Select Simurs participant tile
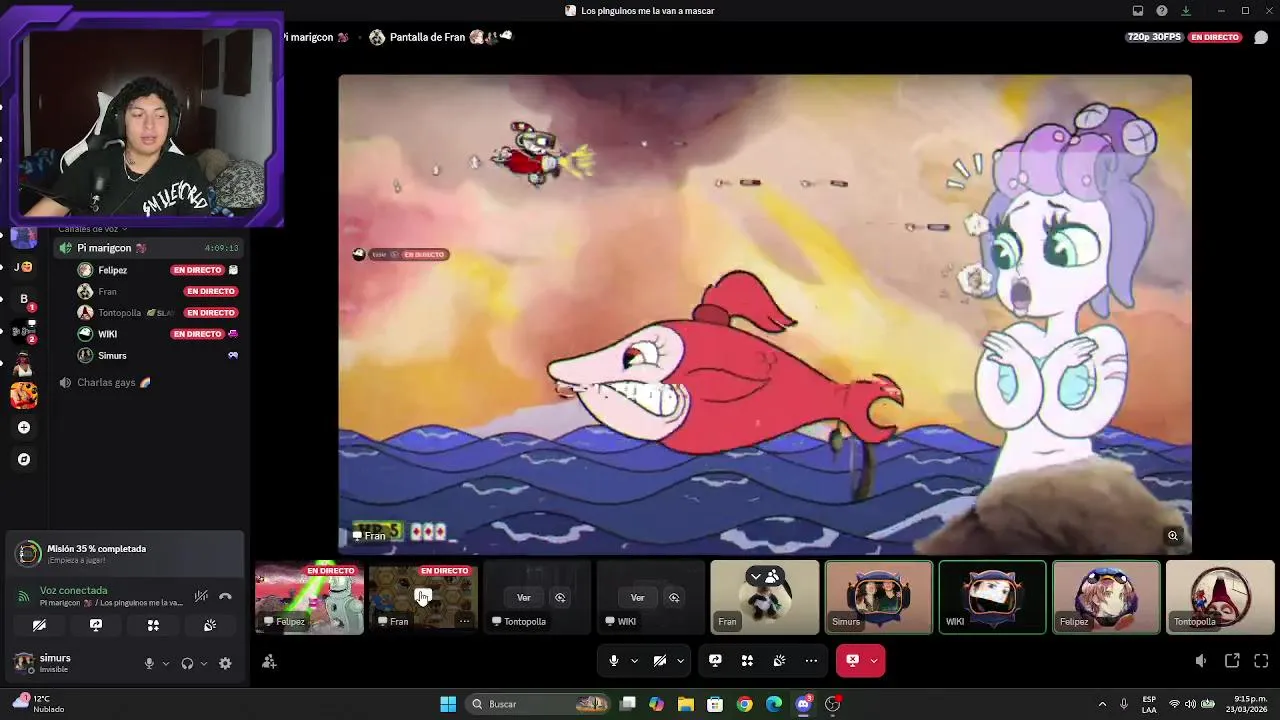 pos(879,597)
